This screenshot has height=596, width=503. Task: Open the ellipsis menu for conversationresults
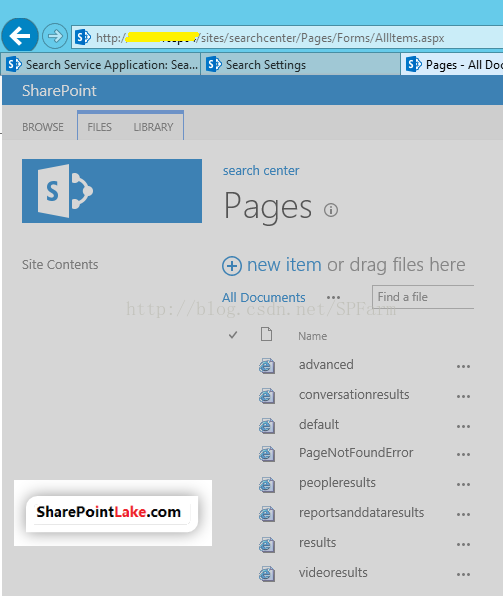(463, 396)
